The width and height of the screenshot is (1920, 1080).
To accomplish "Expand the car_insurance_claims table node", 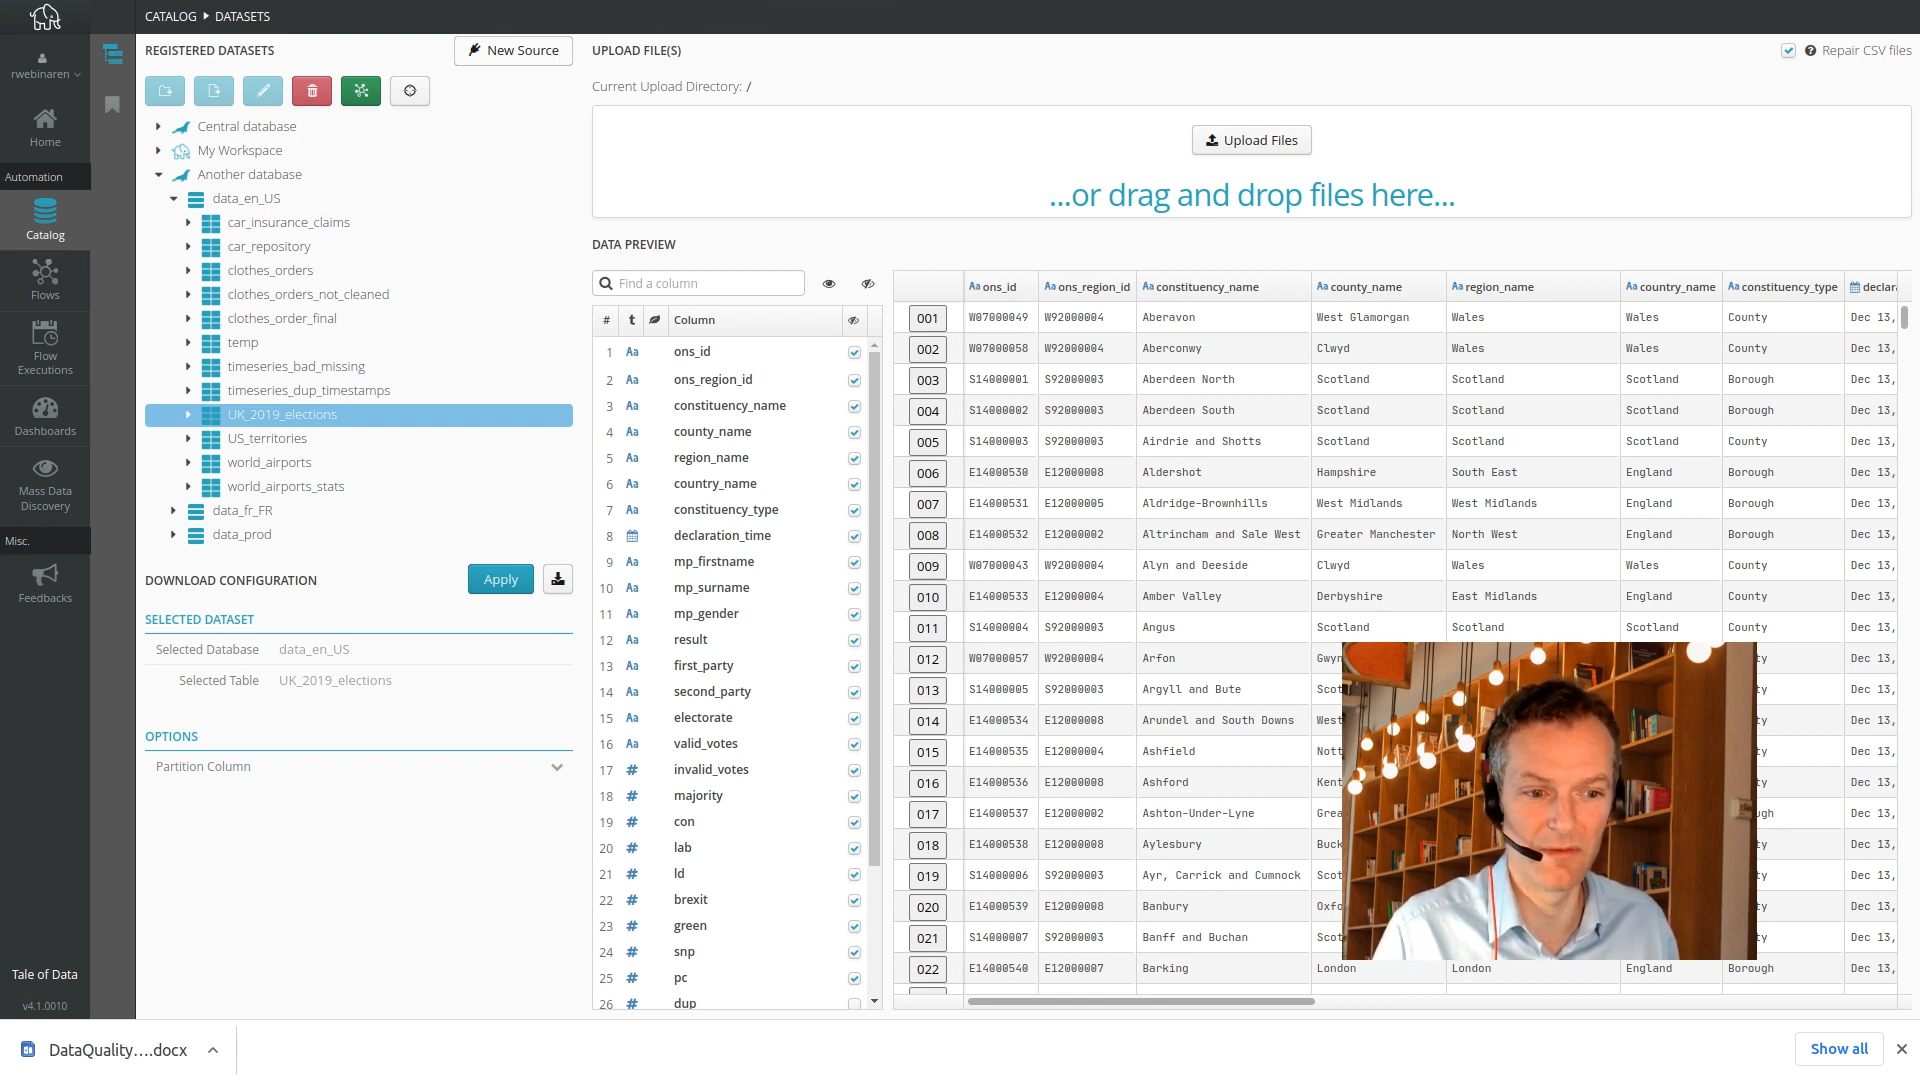I will click(188, 222).
